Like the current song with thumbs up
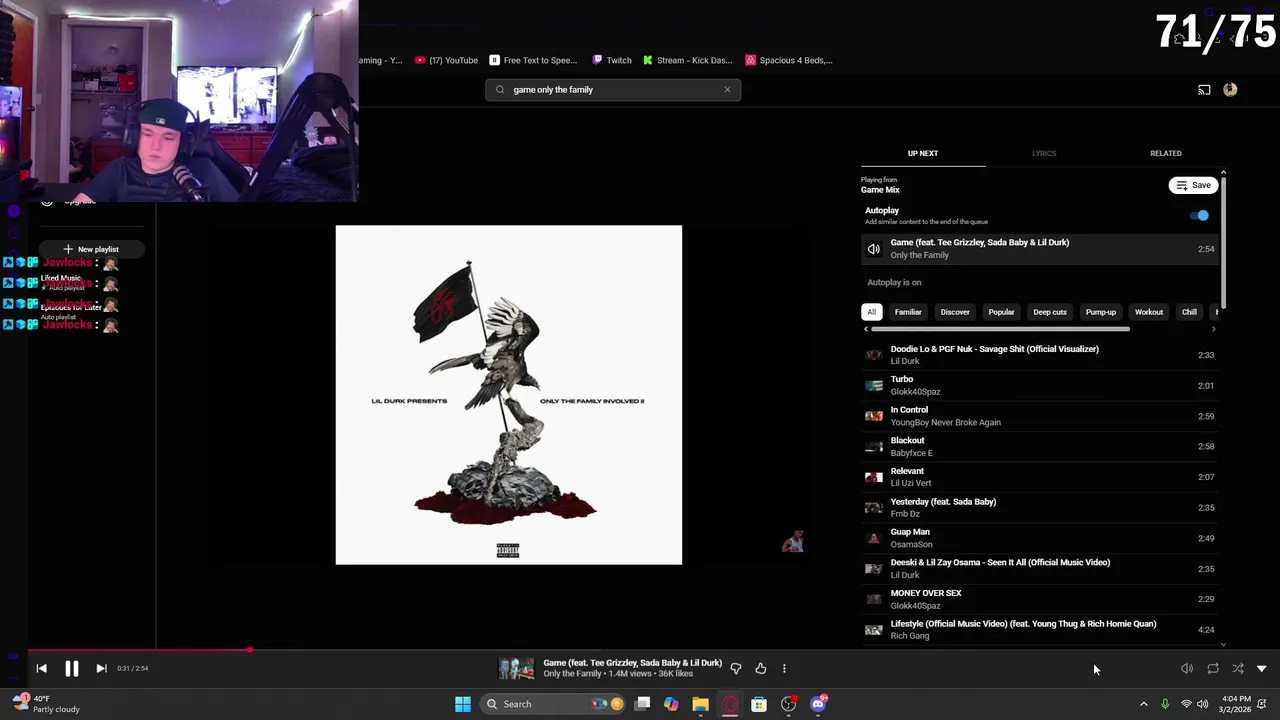Image resolution: width=1280 pixels, height=720 pixels. [x=761, y=668]
